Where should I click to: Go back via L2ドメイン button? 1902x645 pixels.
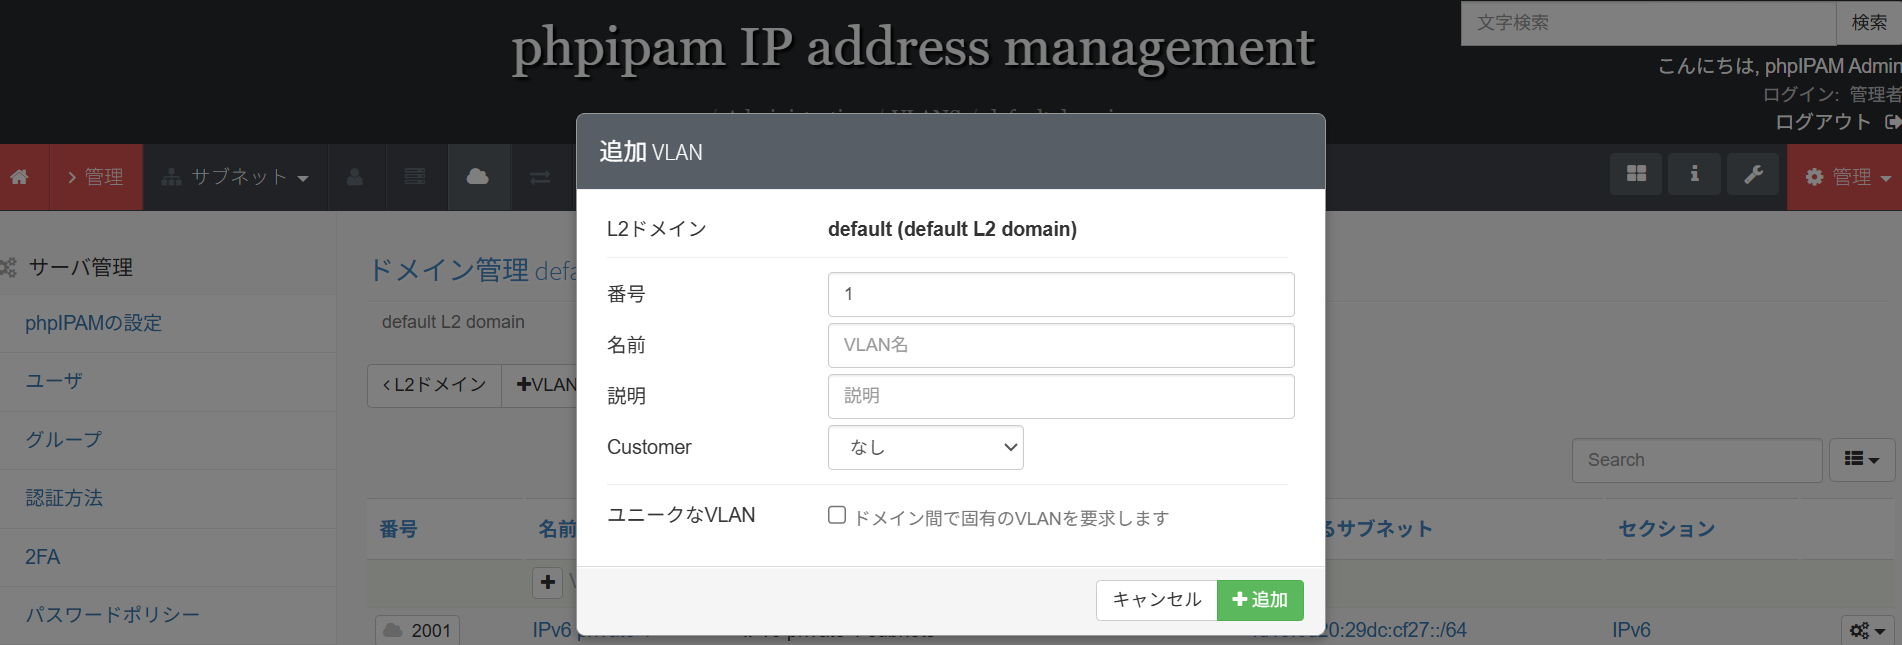coord(434,385)
